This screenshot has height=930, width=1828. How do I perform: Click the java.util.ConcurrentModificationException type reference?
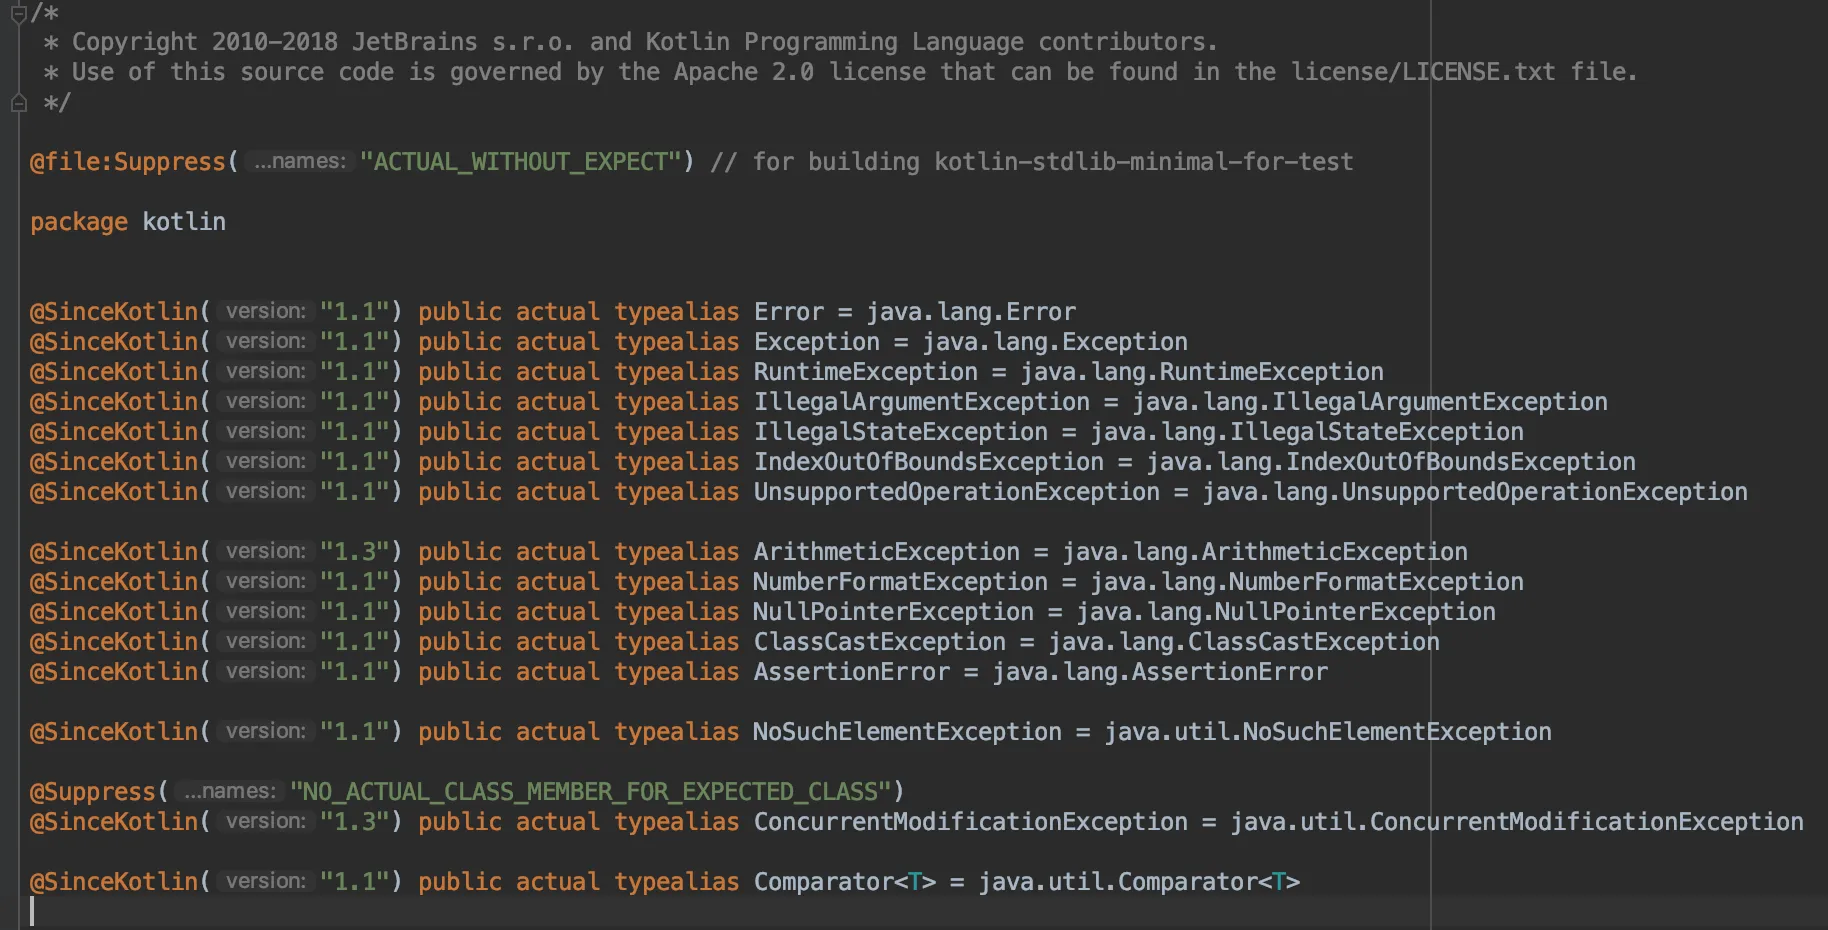(x=1517, y=822)
